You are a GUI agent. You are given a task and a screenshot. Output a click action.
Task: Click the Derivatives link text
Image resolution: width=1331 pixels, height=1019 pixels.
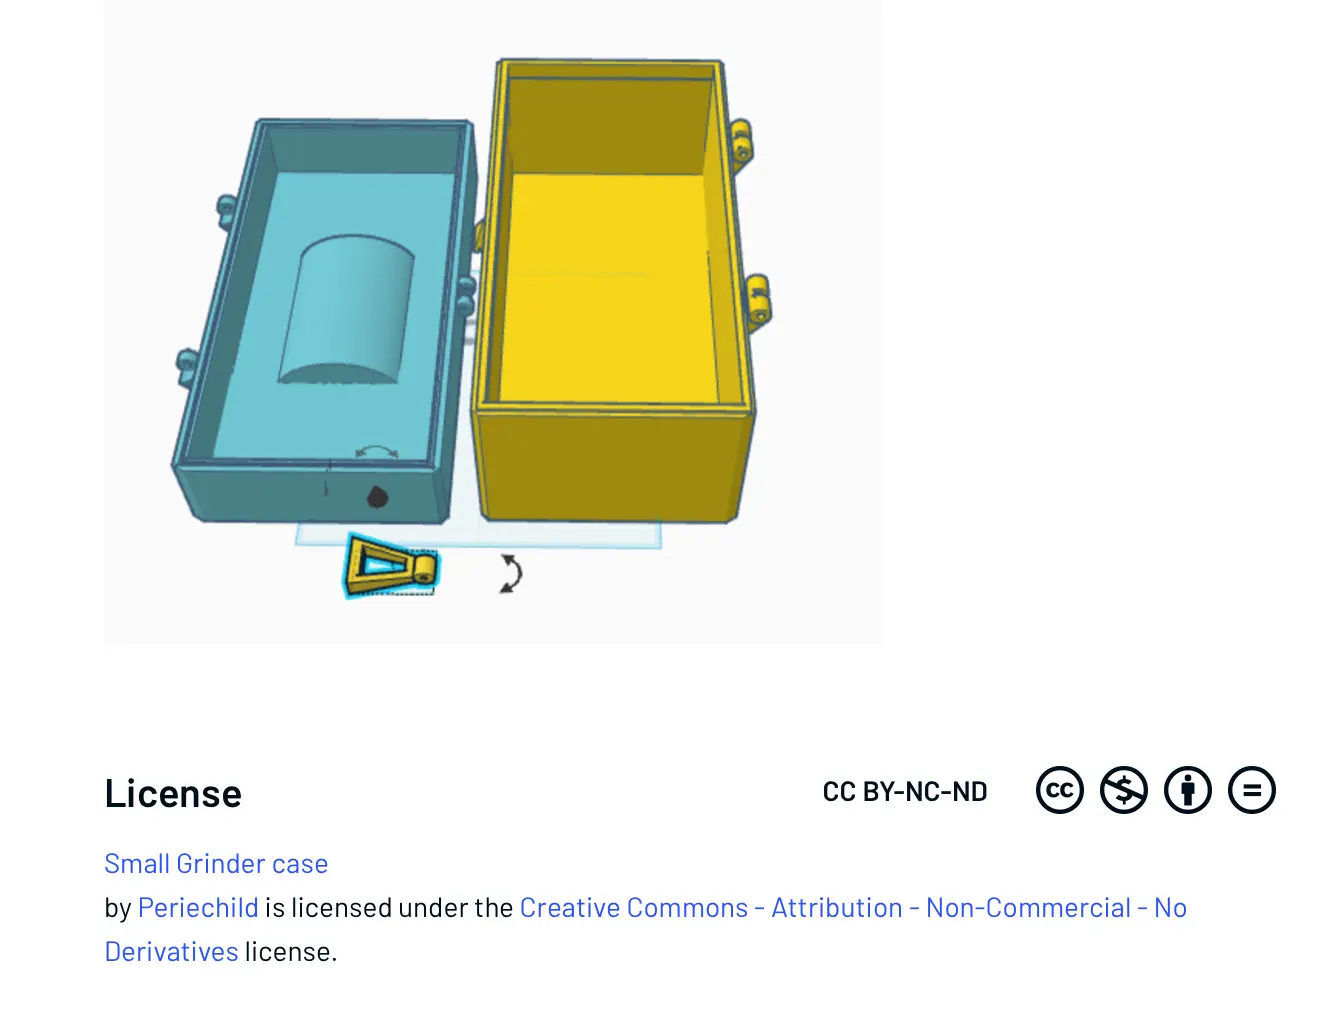point(172,951)
